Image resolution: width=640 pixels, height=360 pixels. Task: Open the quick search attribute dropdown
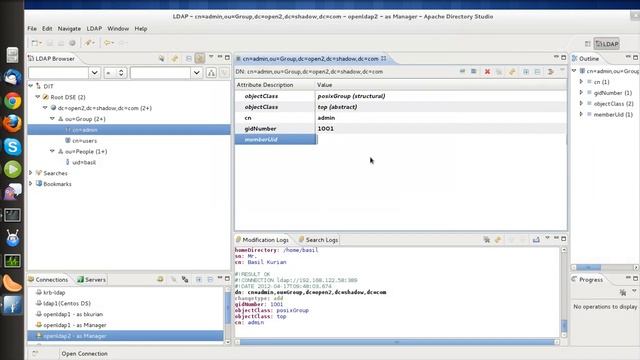click(94, 73)
